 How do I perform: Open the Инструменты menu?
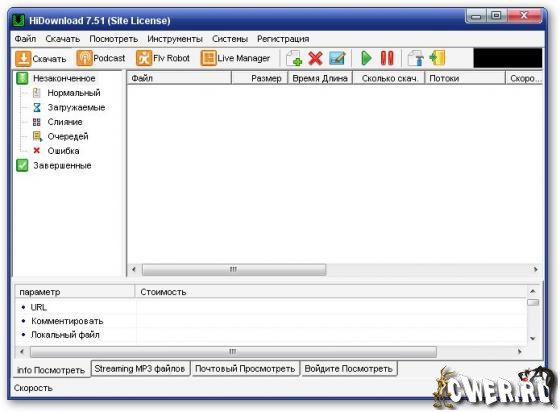pyautogui.click(x=175, y=39)
